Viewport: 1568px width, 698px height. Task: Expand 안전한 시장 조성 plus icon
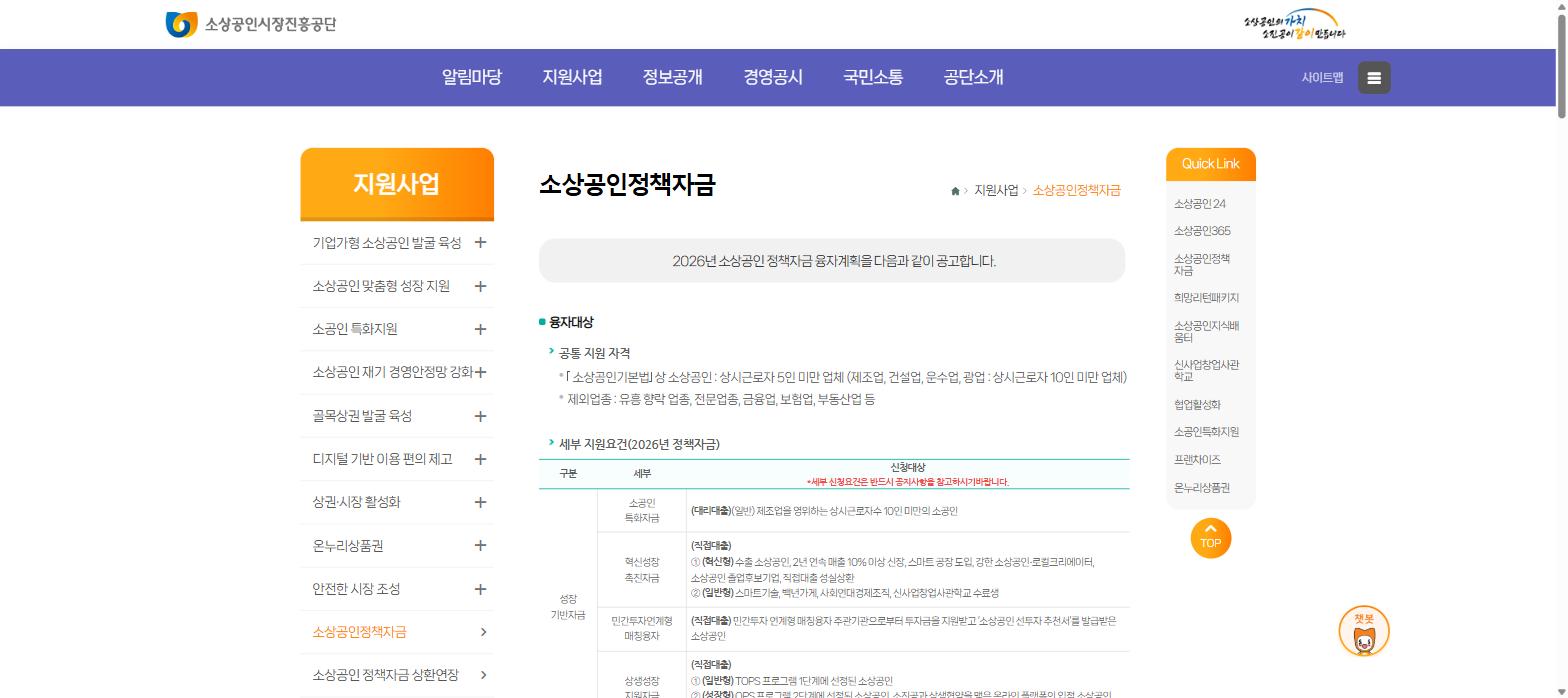point(480,589)
